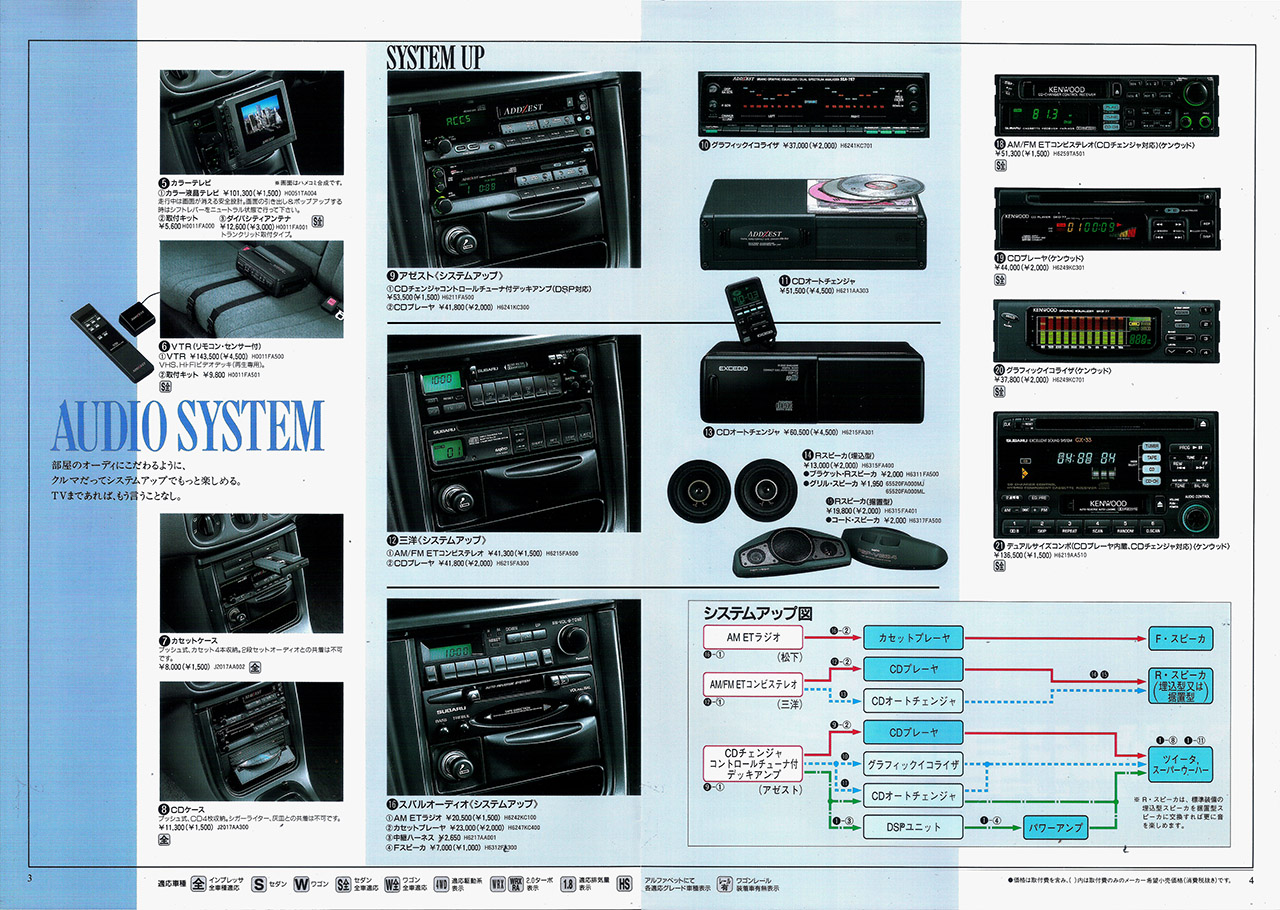Click the パワーアンプ diagram box
The height and width of the screenshot is (910, 1280).
pos(1058,826)
